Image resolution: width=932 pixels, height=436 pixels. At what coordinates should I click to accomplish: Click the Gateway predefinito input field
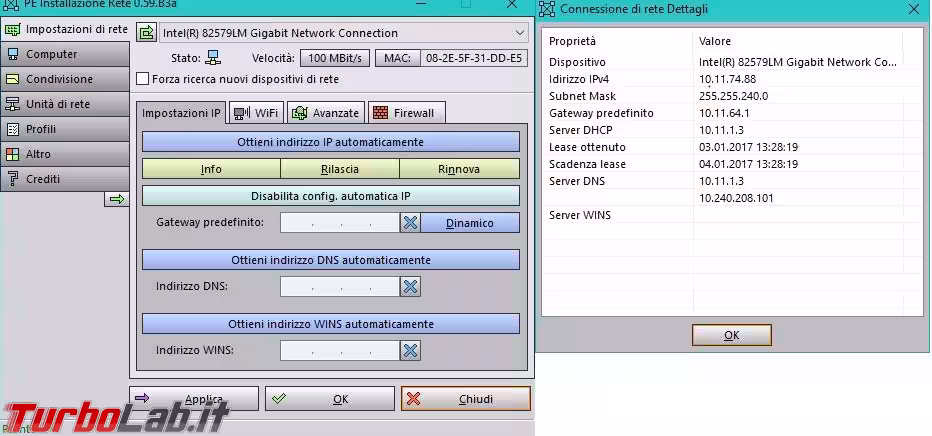click(x=339, y=222)
